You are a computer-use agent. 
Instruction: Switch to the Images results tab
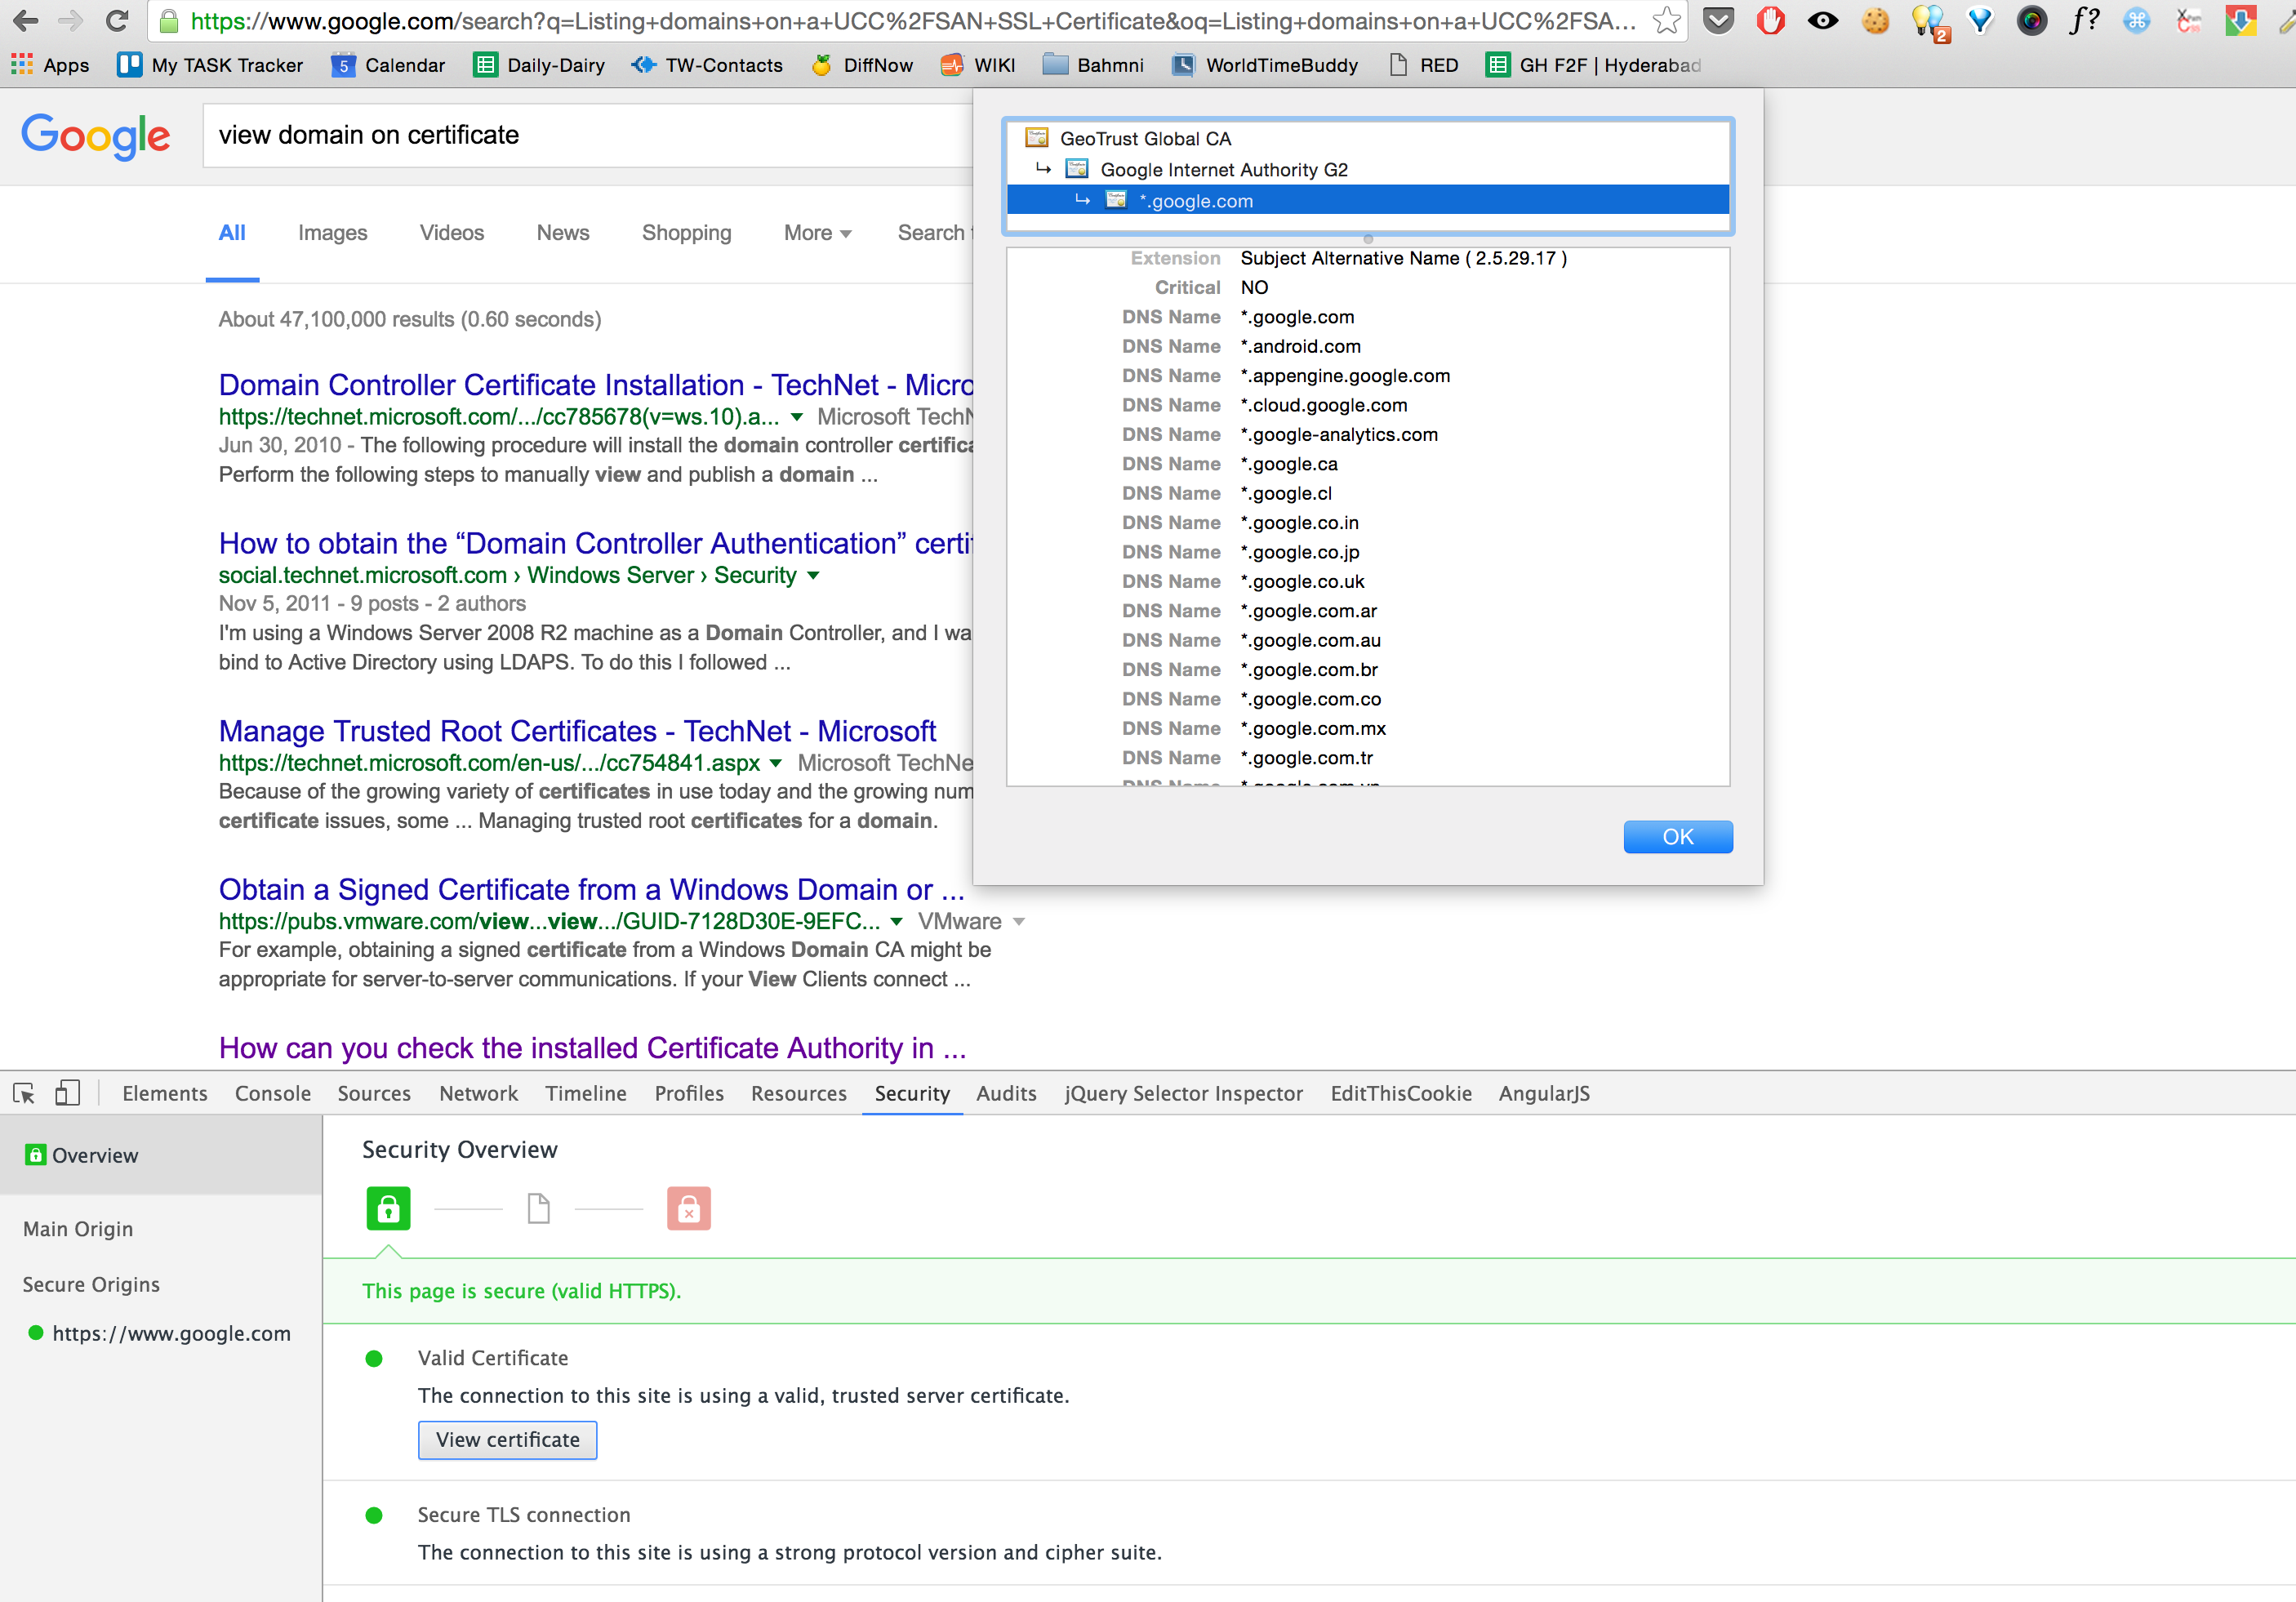pyautogui.click(x=332, y=232)
